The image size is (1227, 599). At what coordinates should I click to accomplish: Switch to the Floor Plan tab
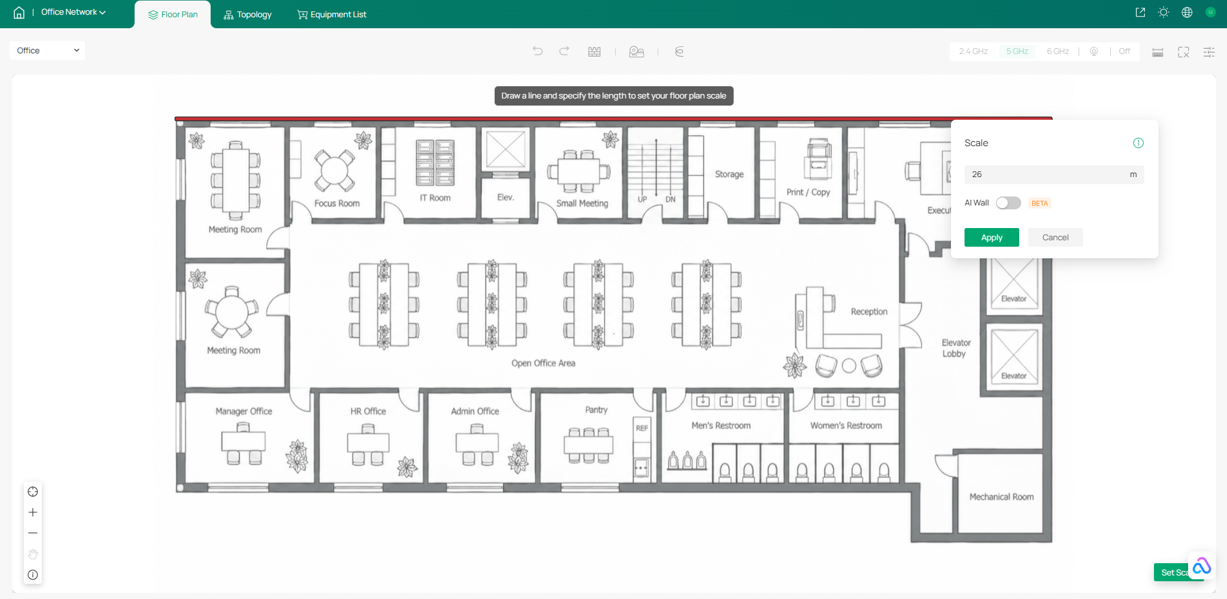(172, 15)
